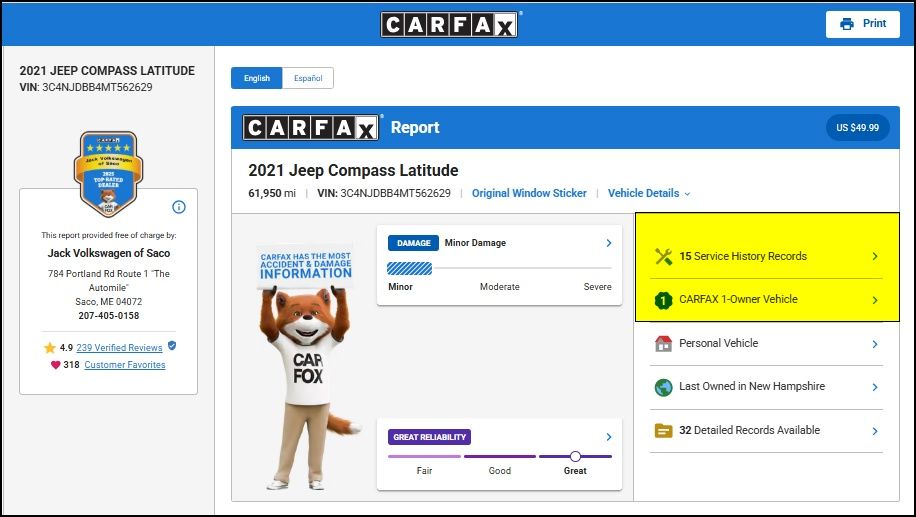Select 32 Detailed Records Available text
Viewport: 916px width, 517px height.
(750, 430)
